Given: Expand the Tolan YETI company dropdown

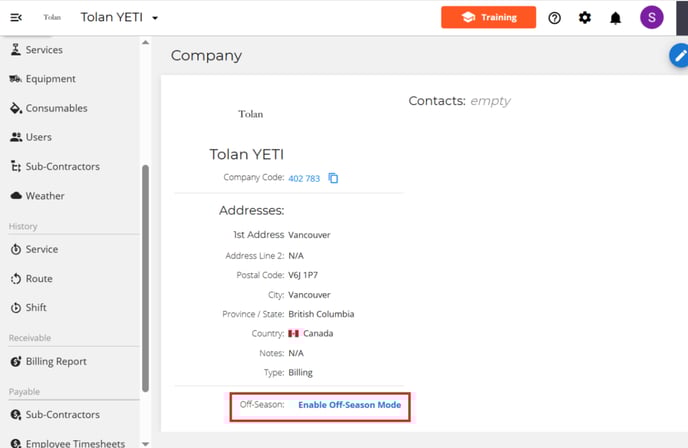Looking at the screenshot, I should click(155, 18).
